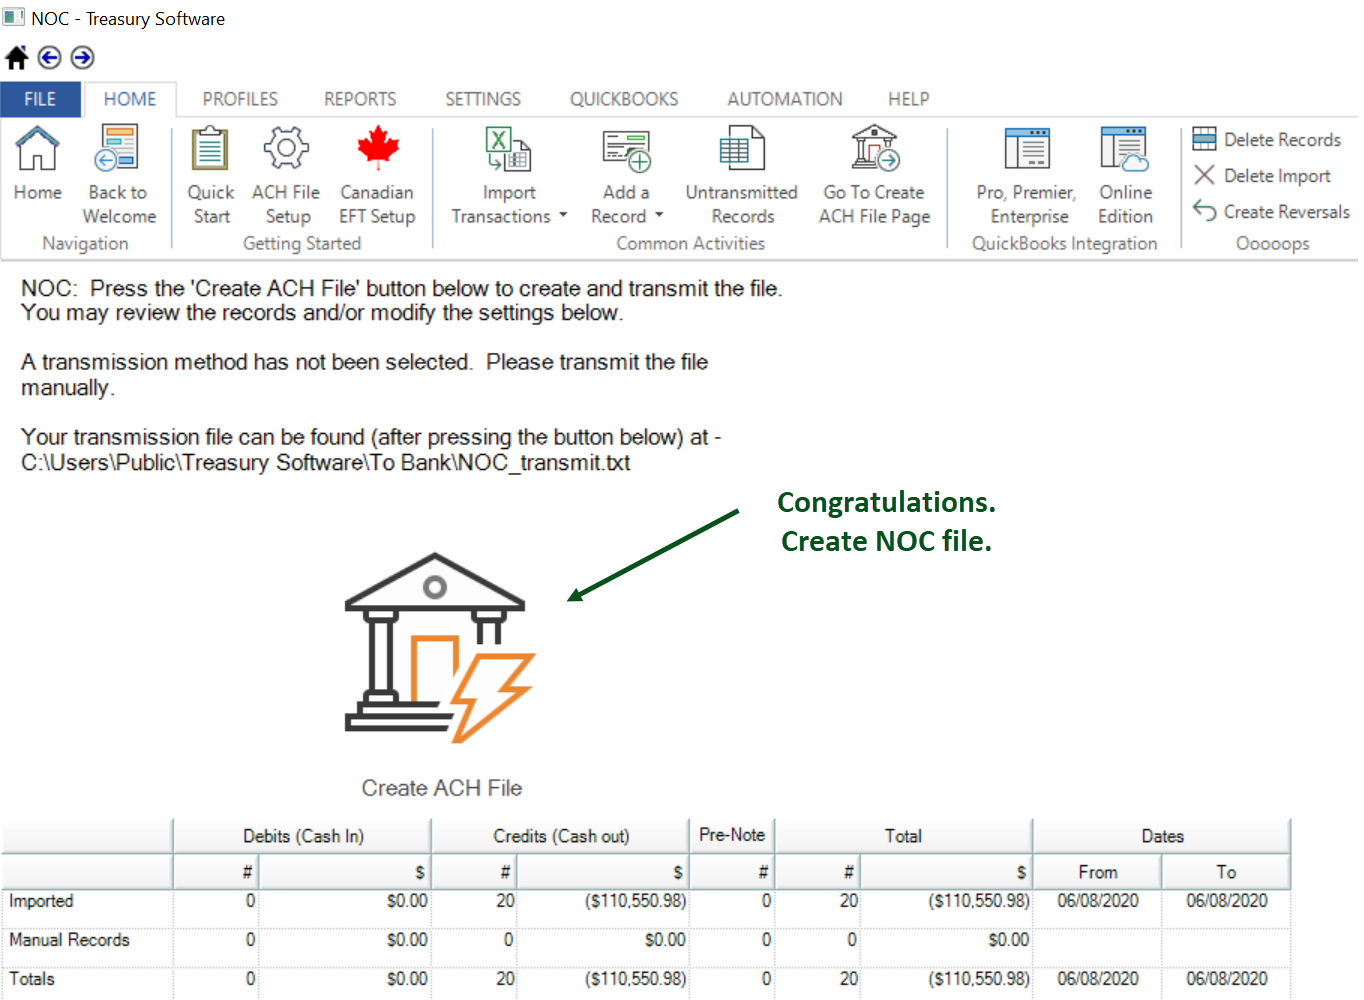Select the Totals row label
The image size is (1364, 1000).
32,979
